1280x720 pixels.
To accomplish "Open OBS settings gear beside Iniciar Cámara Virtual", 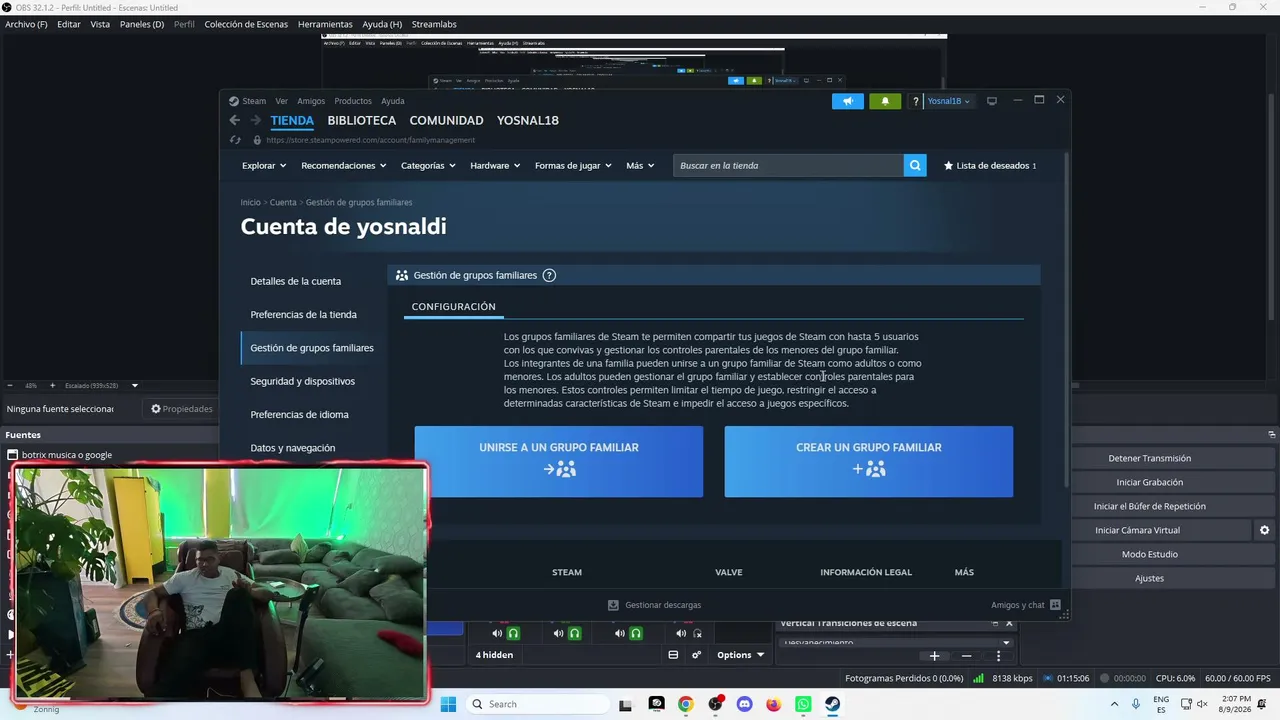I will tap(1264, 530).
